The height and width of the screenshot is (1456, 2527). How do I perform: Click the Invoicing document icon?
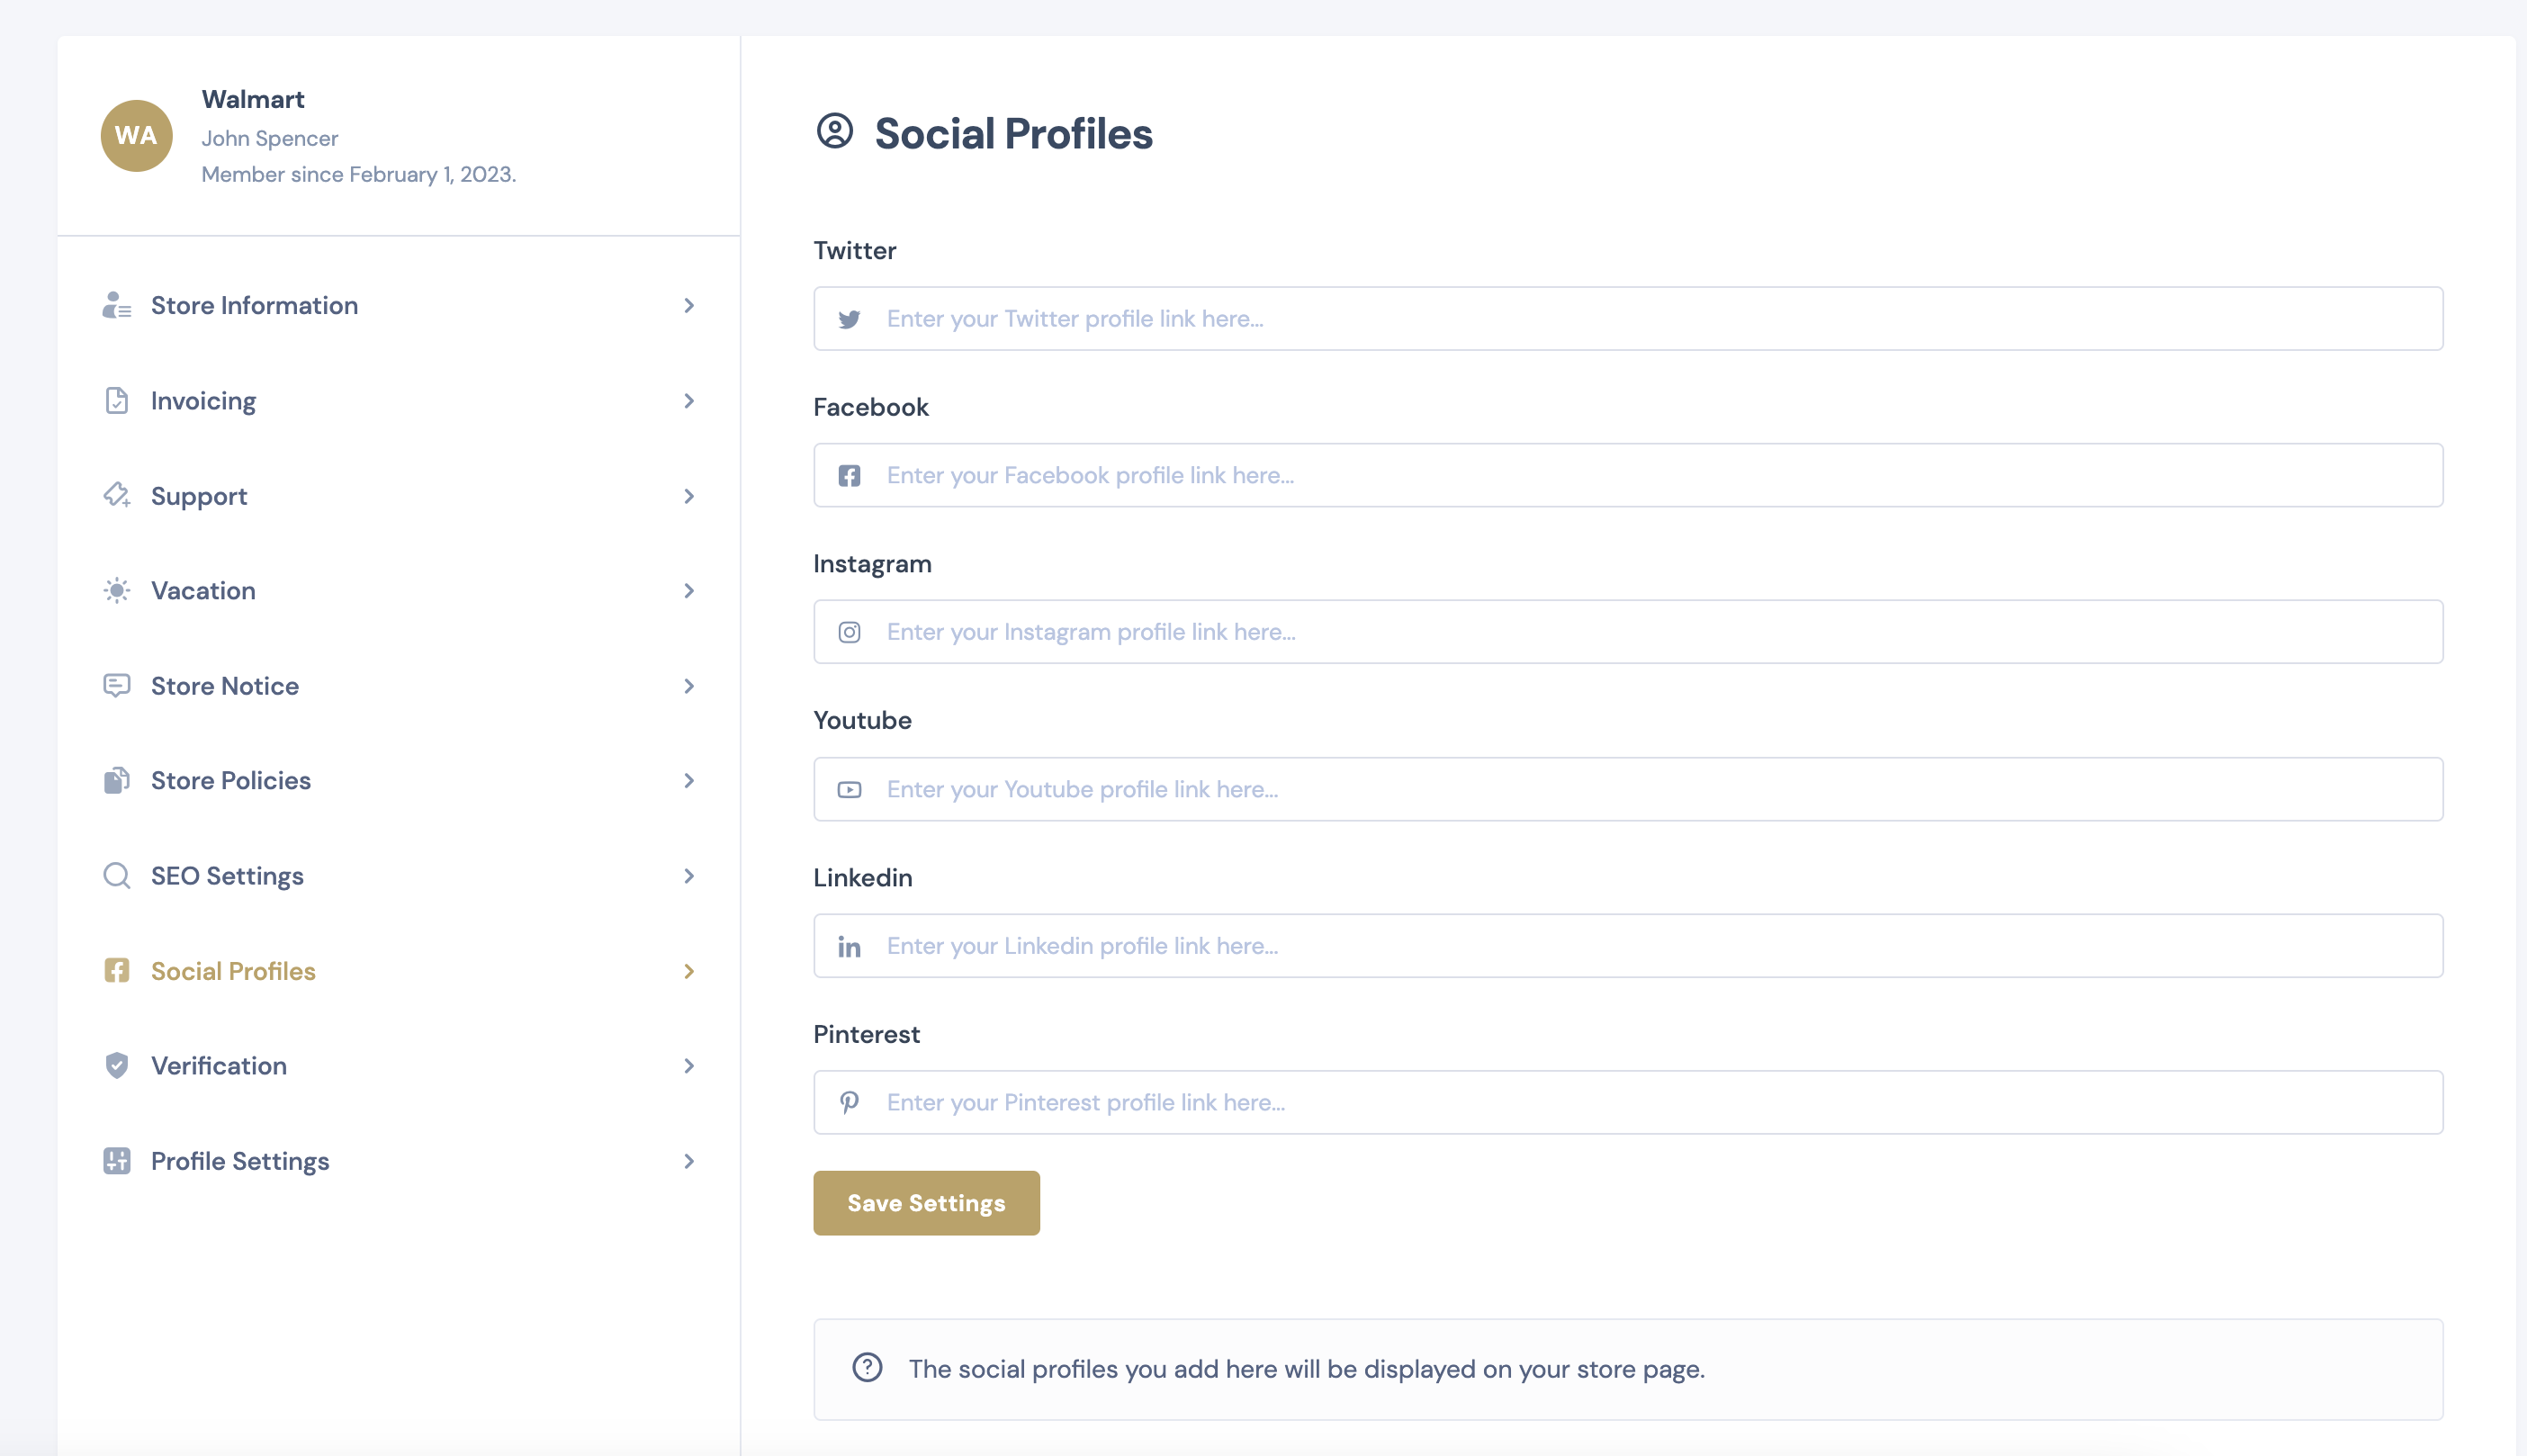tap(117, 401)
